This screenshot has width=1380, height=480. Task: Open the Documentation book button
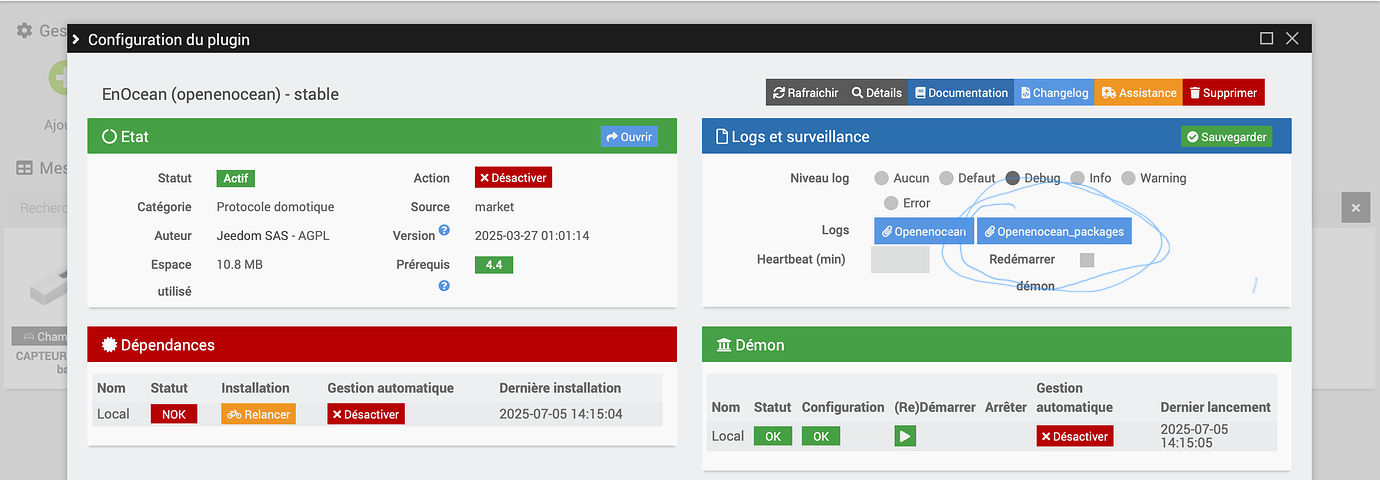tap(961, 92)
